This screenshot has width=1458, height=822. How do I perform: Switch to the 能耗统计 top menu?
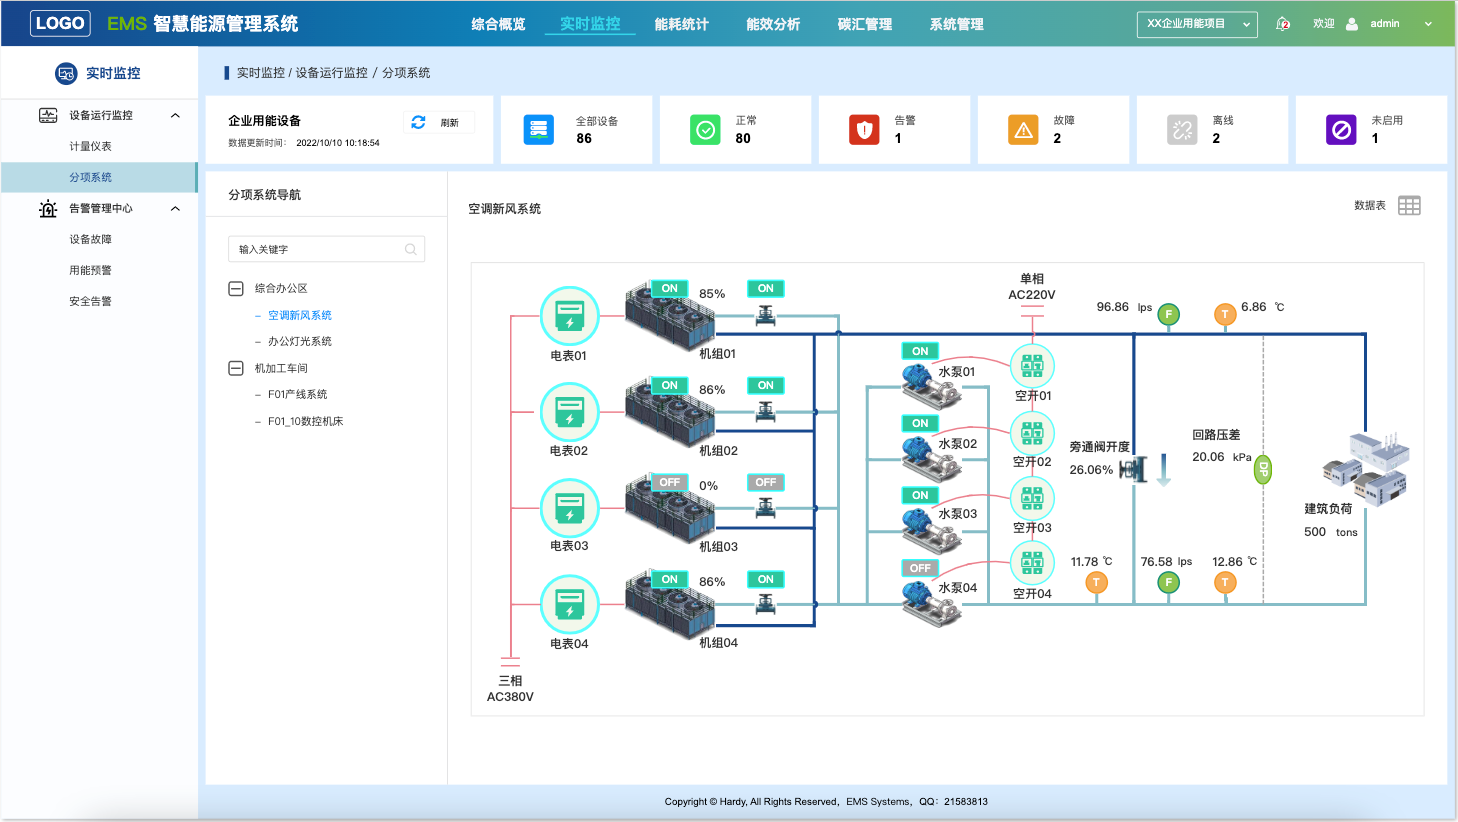(x=682, y=24)
